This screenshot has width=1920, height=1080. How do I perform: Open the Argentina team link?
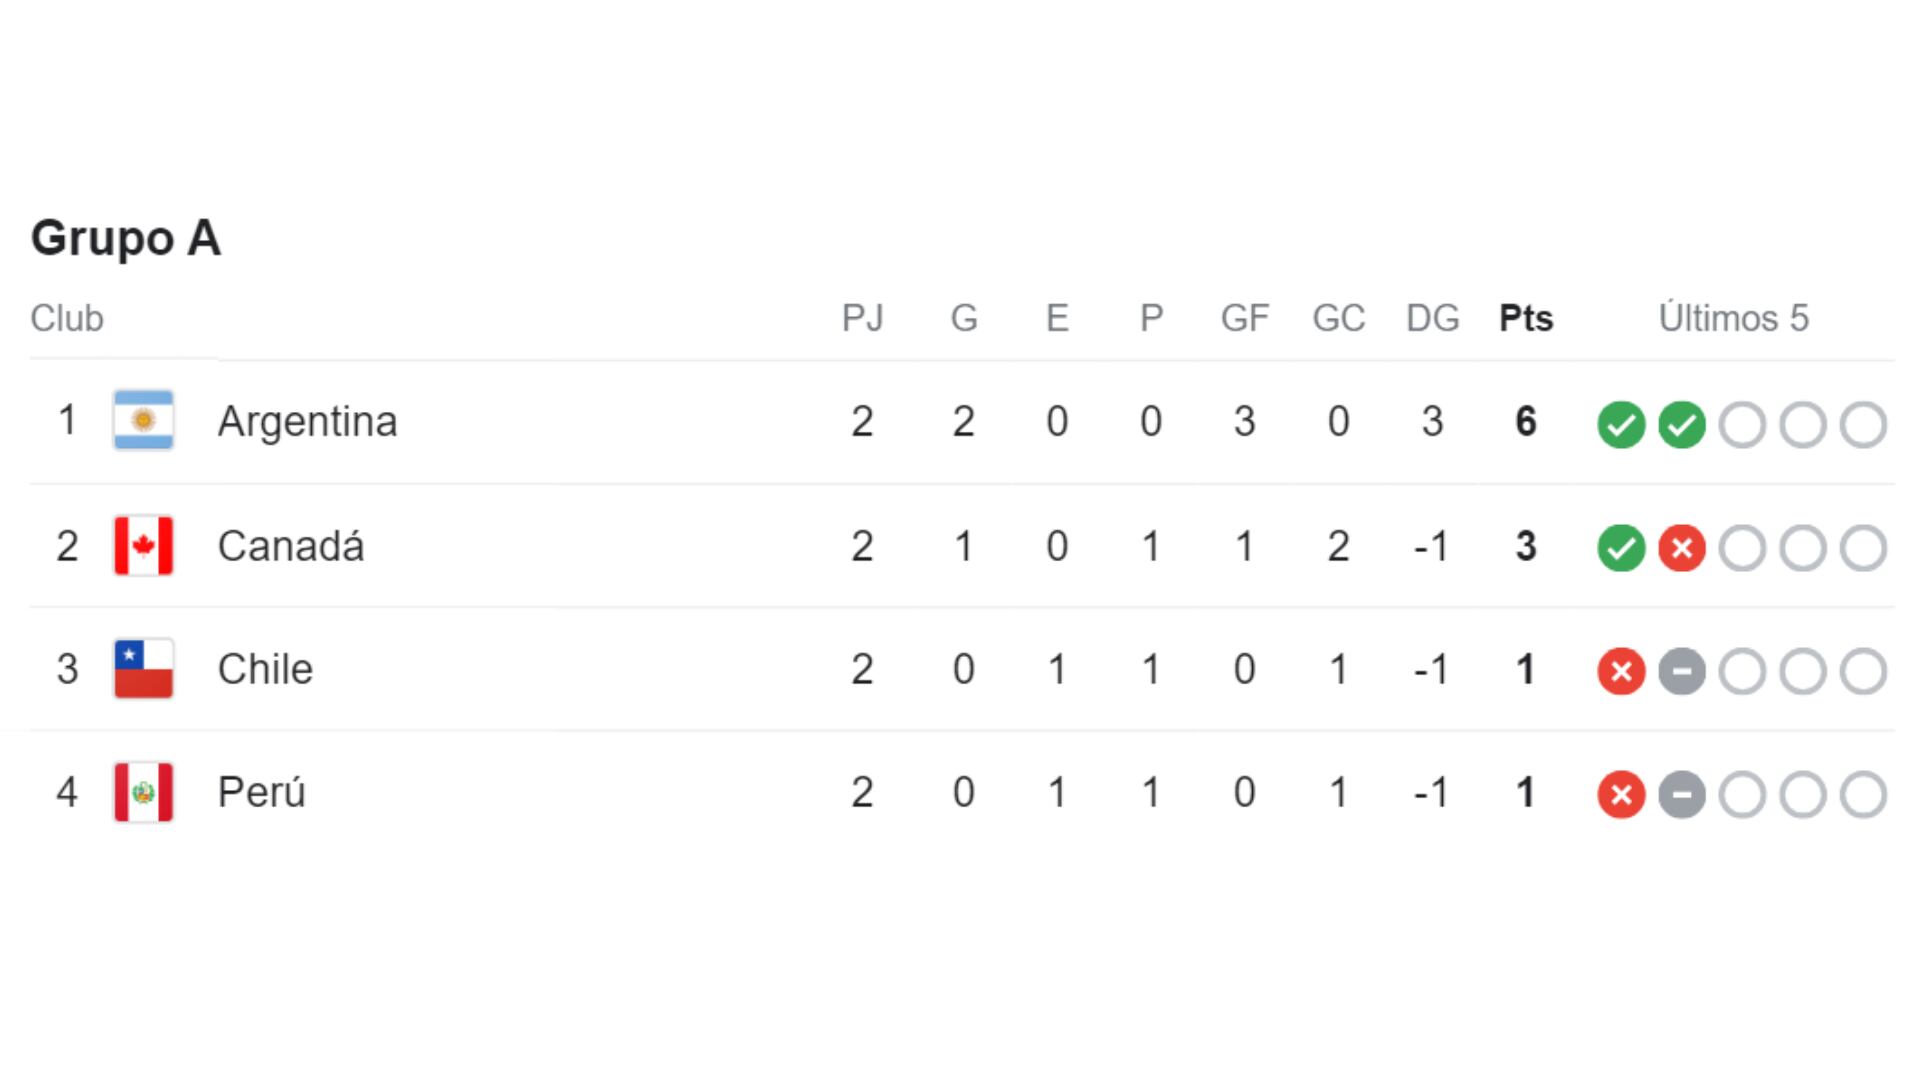point(307,421)
